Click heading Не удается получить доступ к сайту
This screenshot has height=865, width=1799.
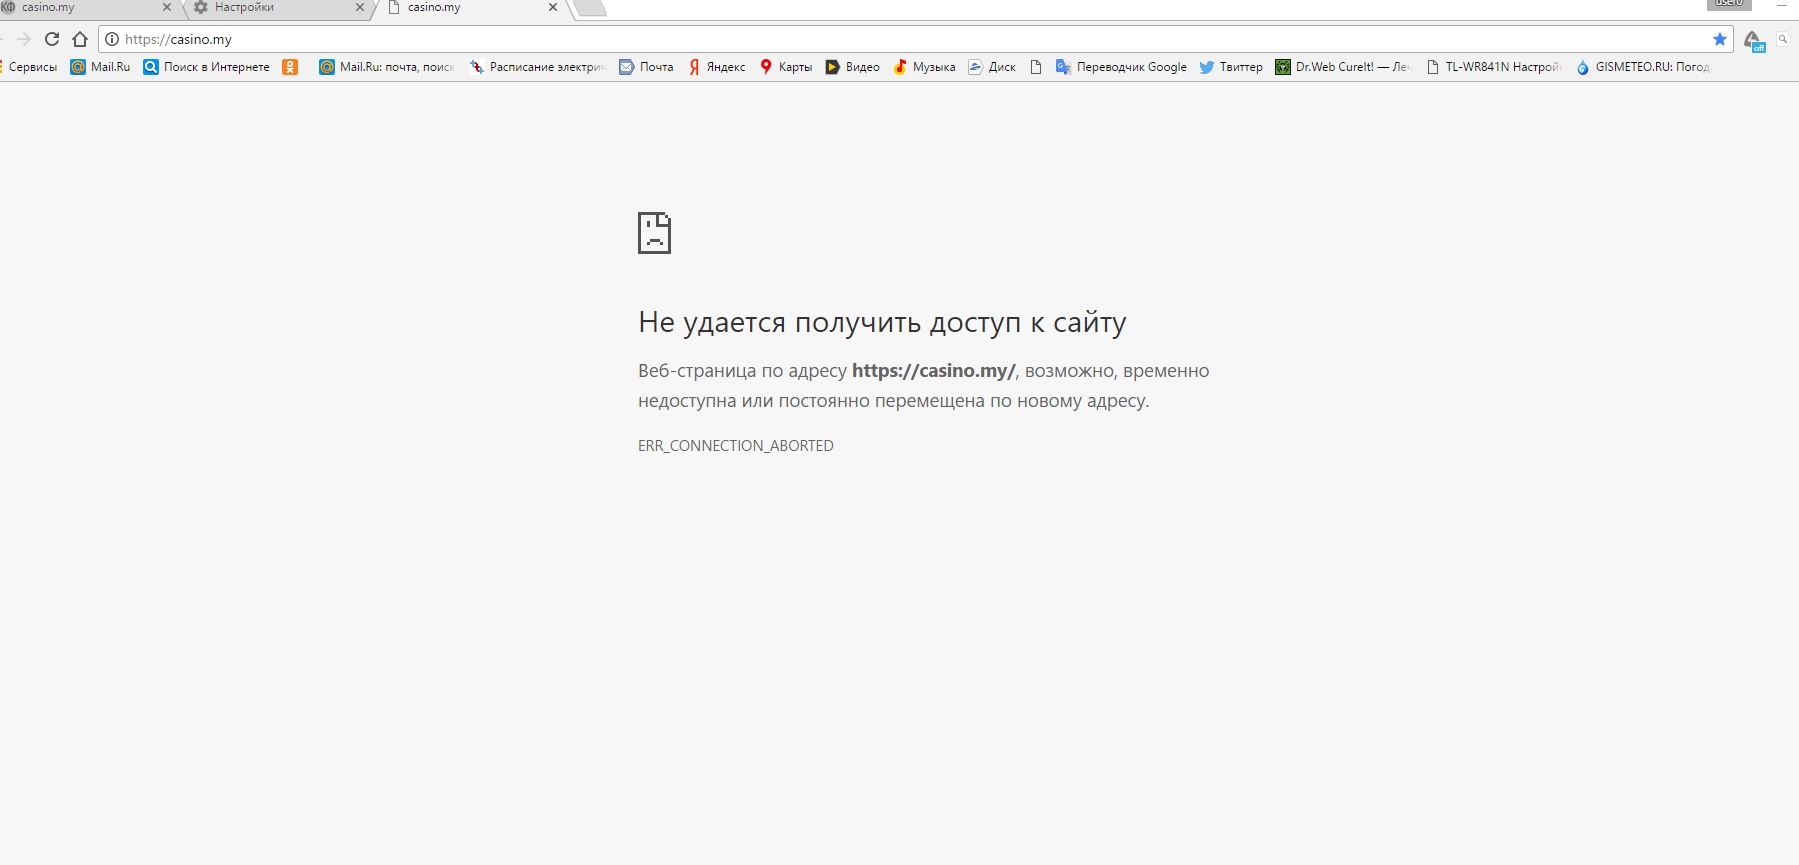[x=882, y=322]
